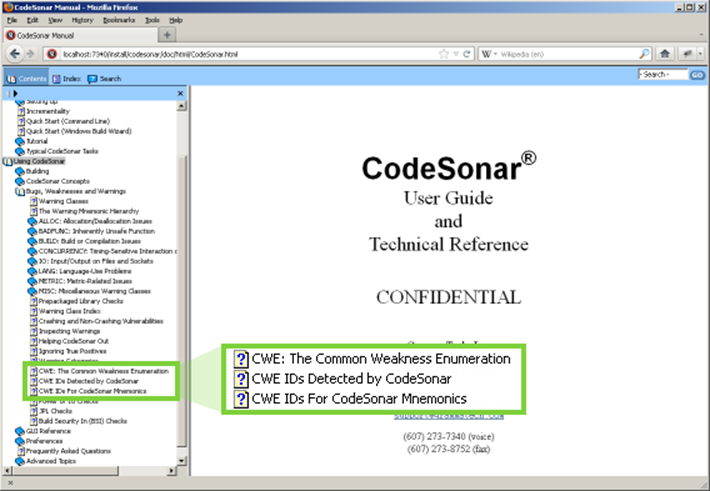This screenshot has width=710, height=491.
Task: Click the help Search input field
Action: pyautogui.click(x=663, y=74)
